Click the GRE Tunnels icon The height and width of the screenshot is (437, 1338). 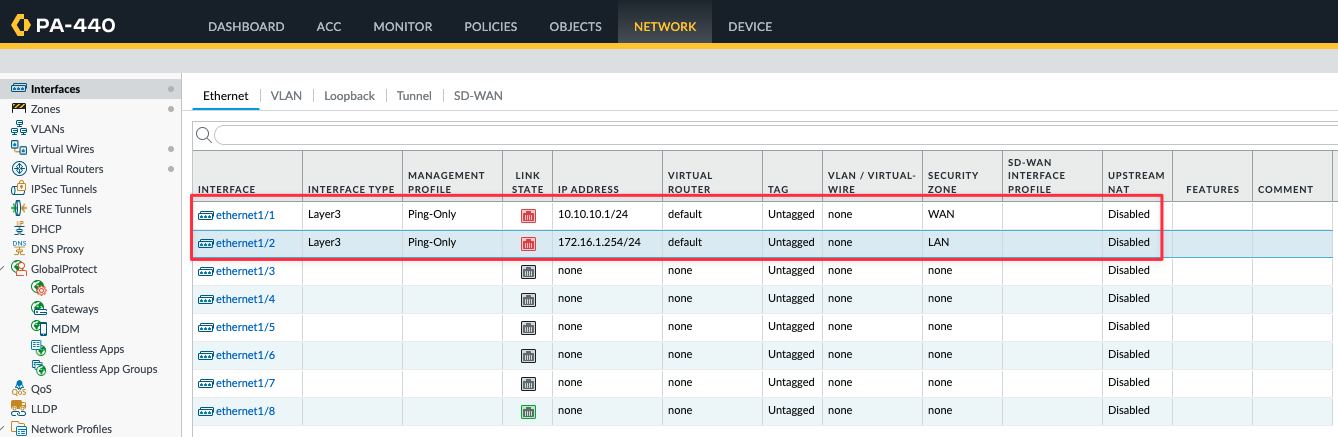19,209
